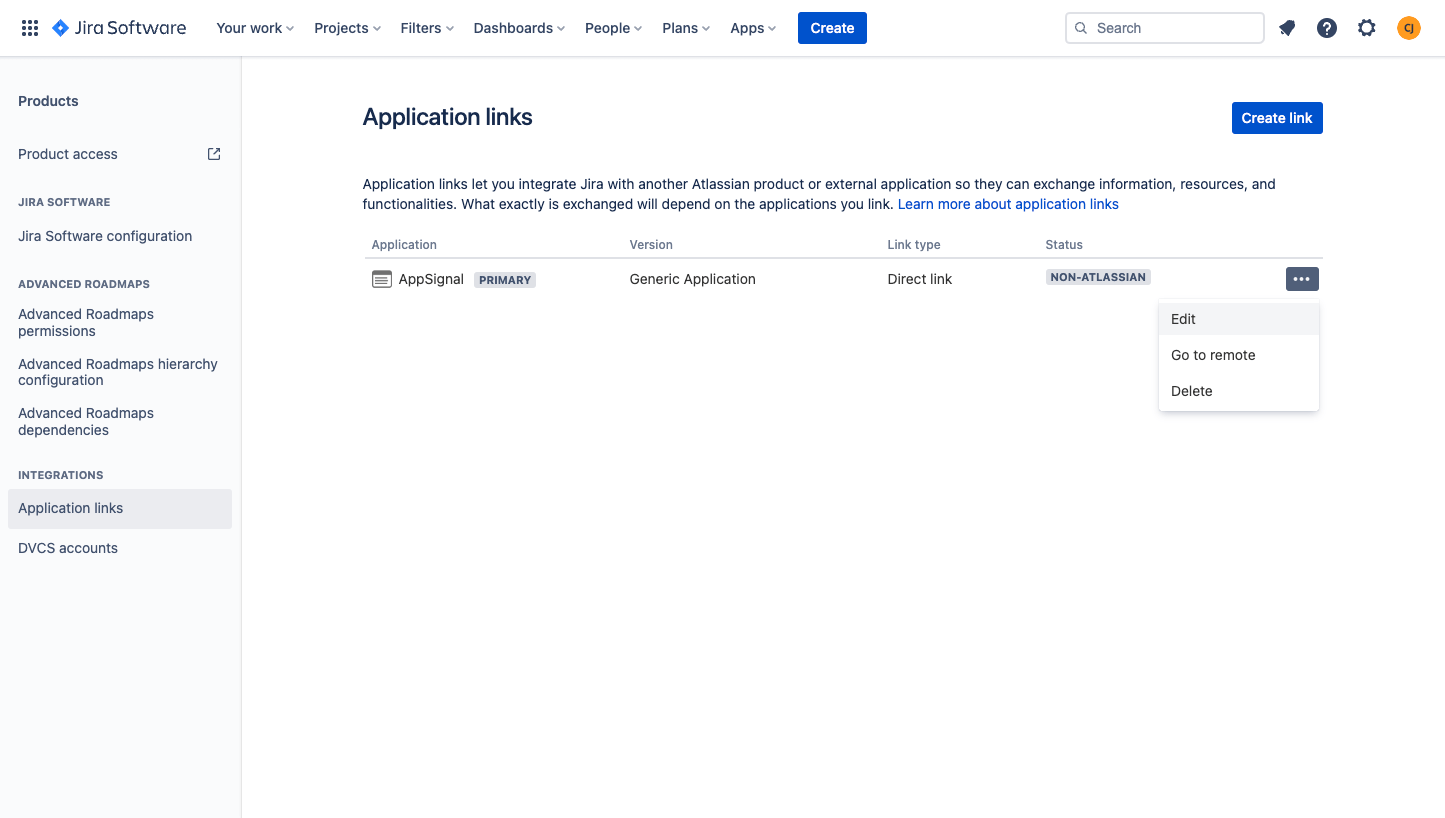Click the Create button in the top bar
Screen dimensions: 1445x818
(832, 28)
